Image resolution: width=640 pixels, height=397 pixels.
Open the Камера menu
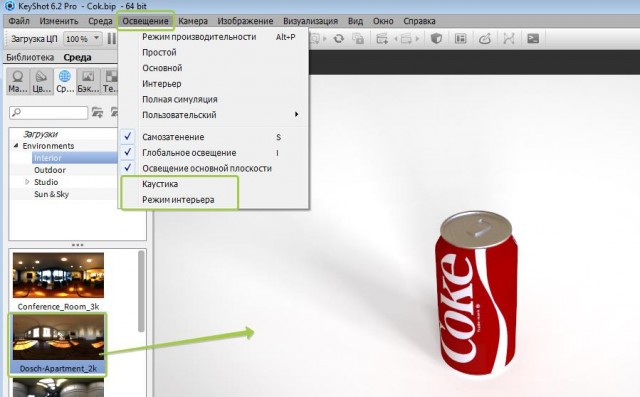(193, 21)
